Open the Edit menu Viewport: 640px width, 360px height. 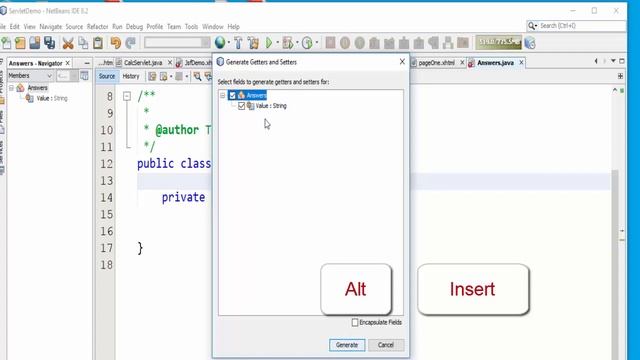[x=15, y=27]
